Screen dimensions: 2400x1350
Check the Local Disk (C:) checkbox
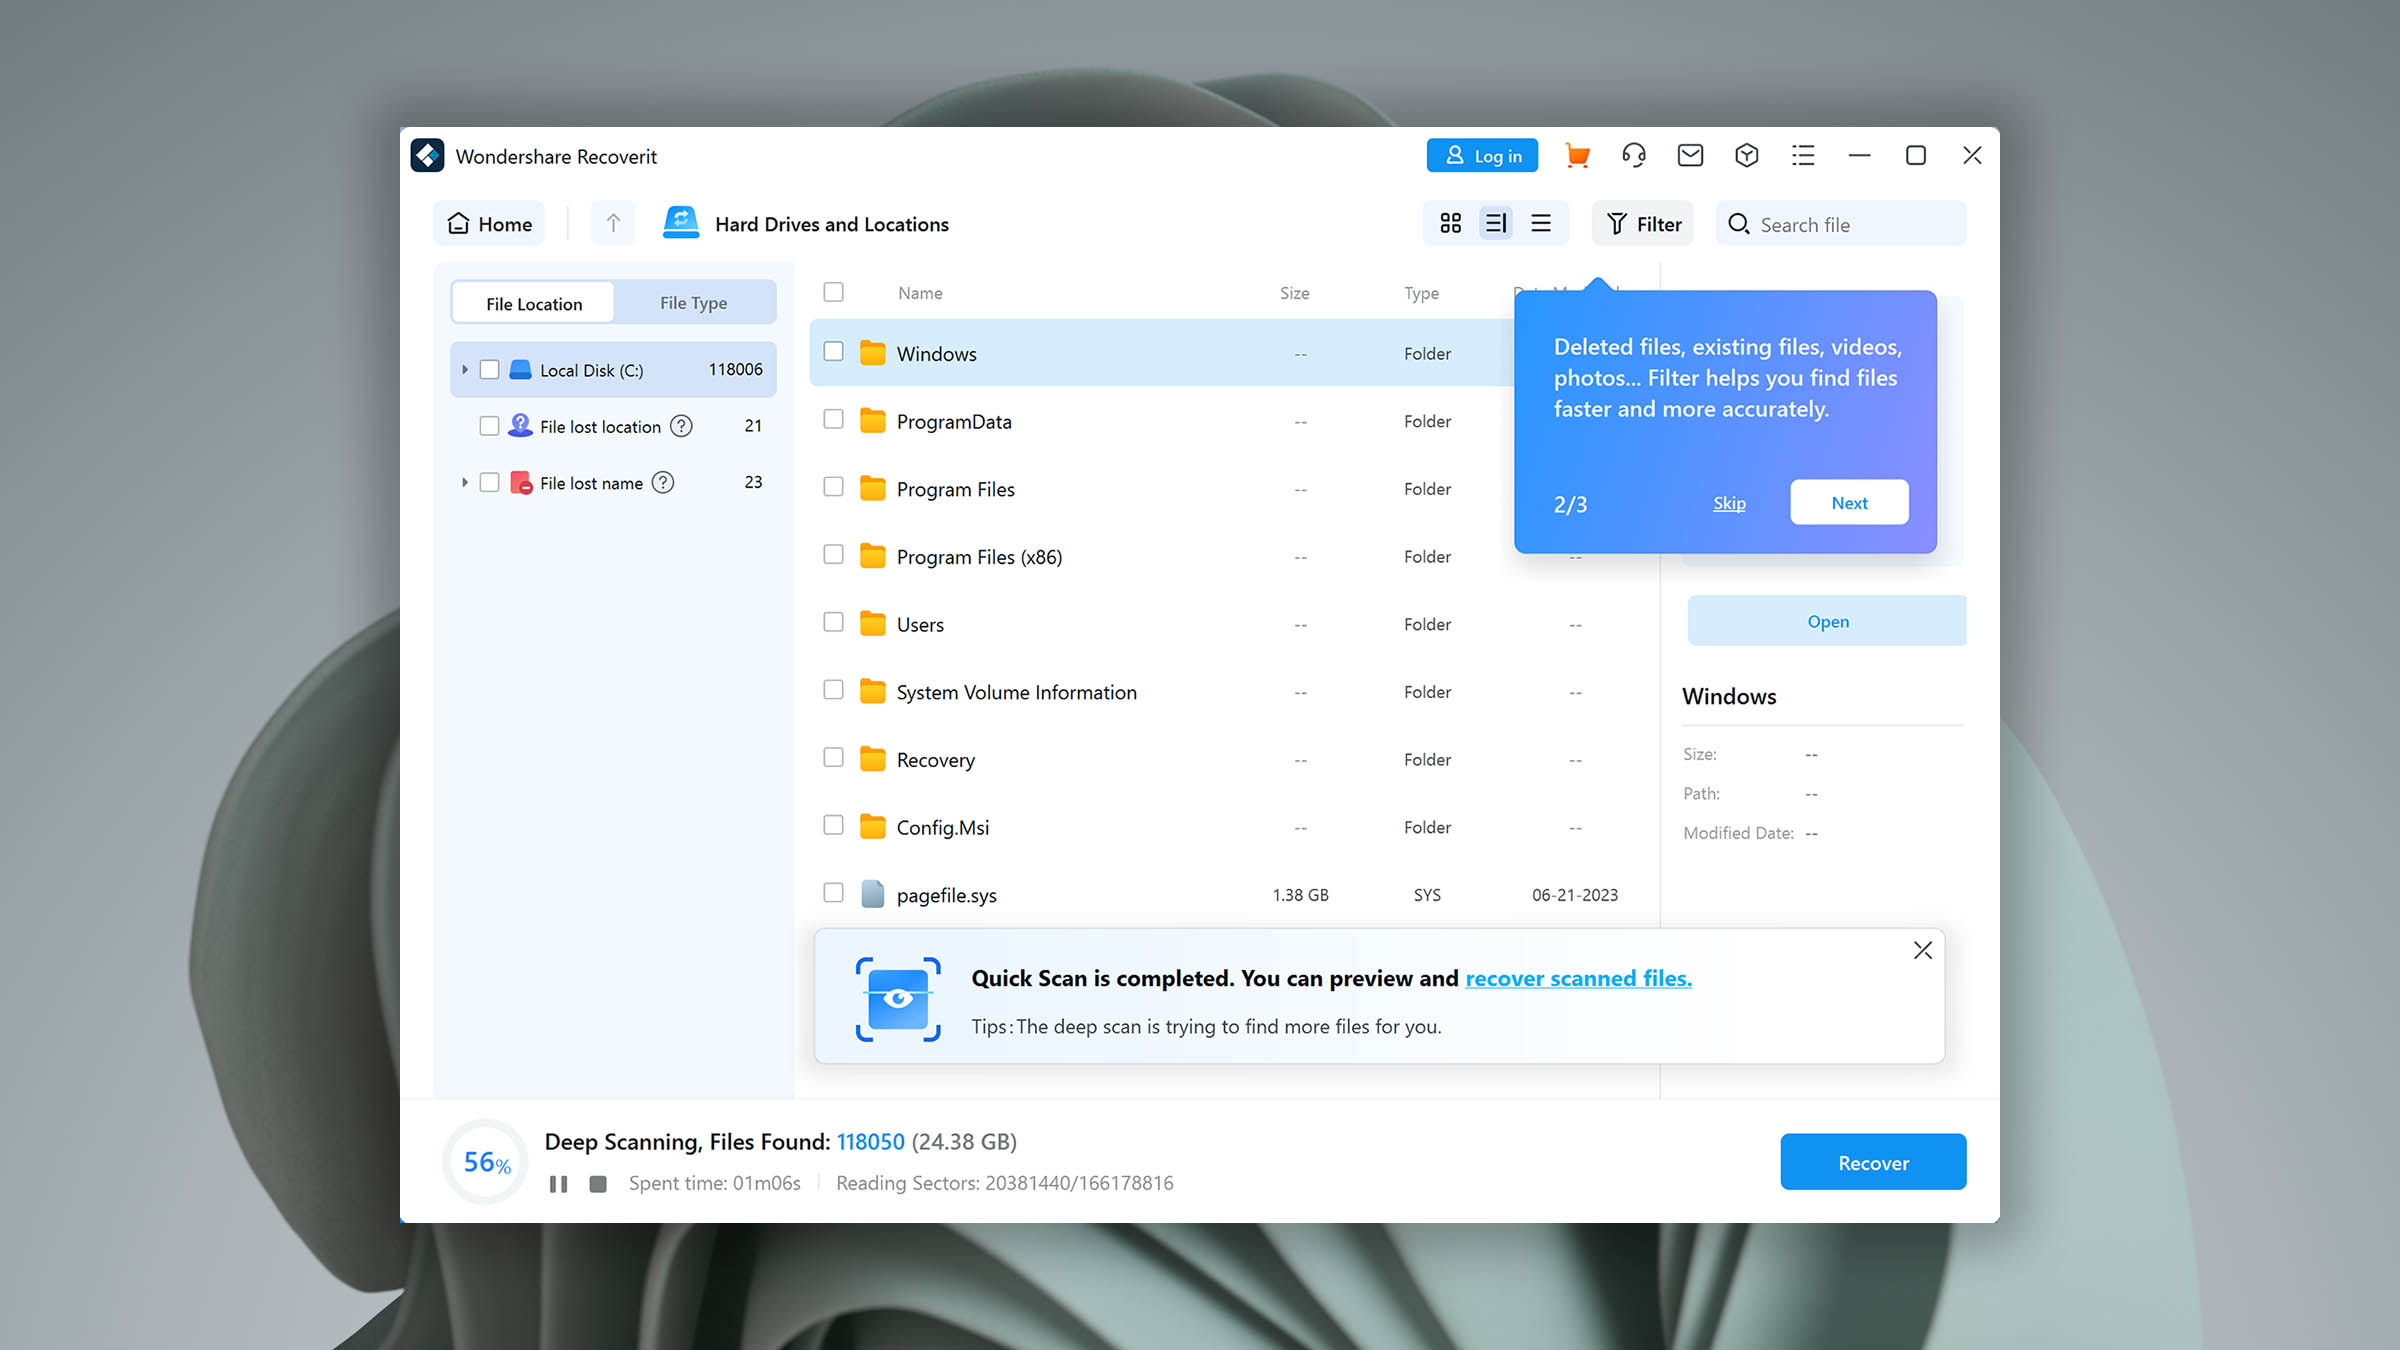(x=489, y=370)
